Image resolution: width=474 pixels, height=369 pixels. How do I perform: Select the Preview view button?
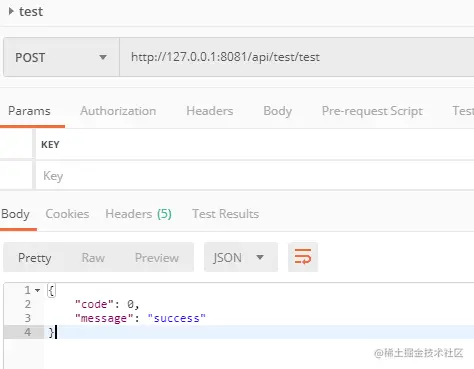tap(157, 258)
